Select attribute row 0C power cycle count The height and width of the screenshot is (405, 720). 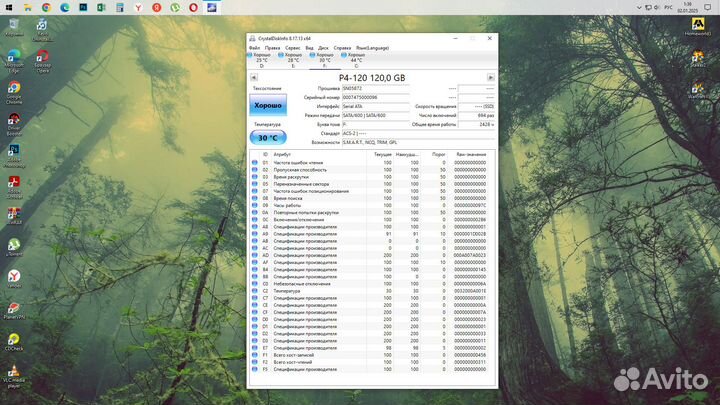(372, 219)
